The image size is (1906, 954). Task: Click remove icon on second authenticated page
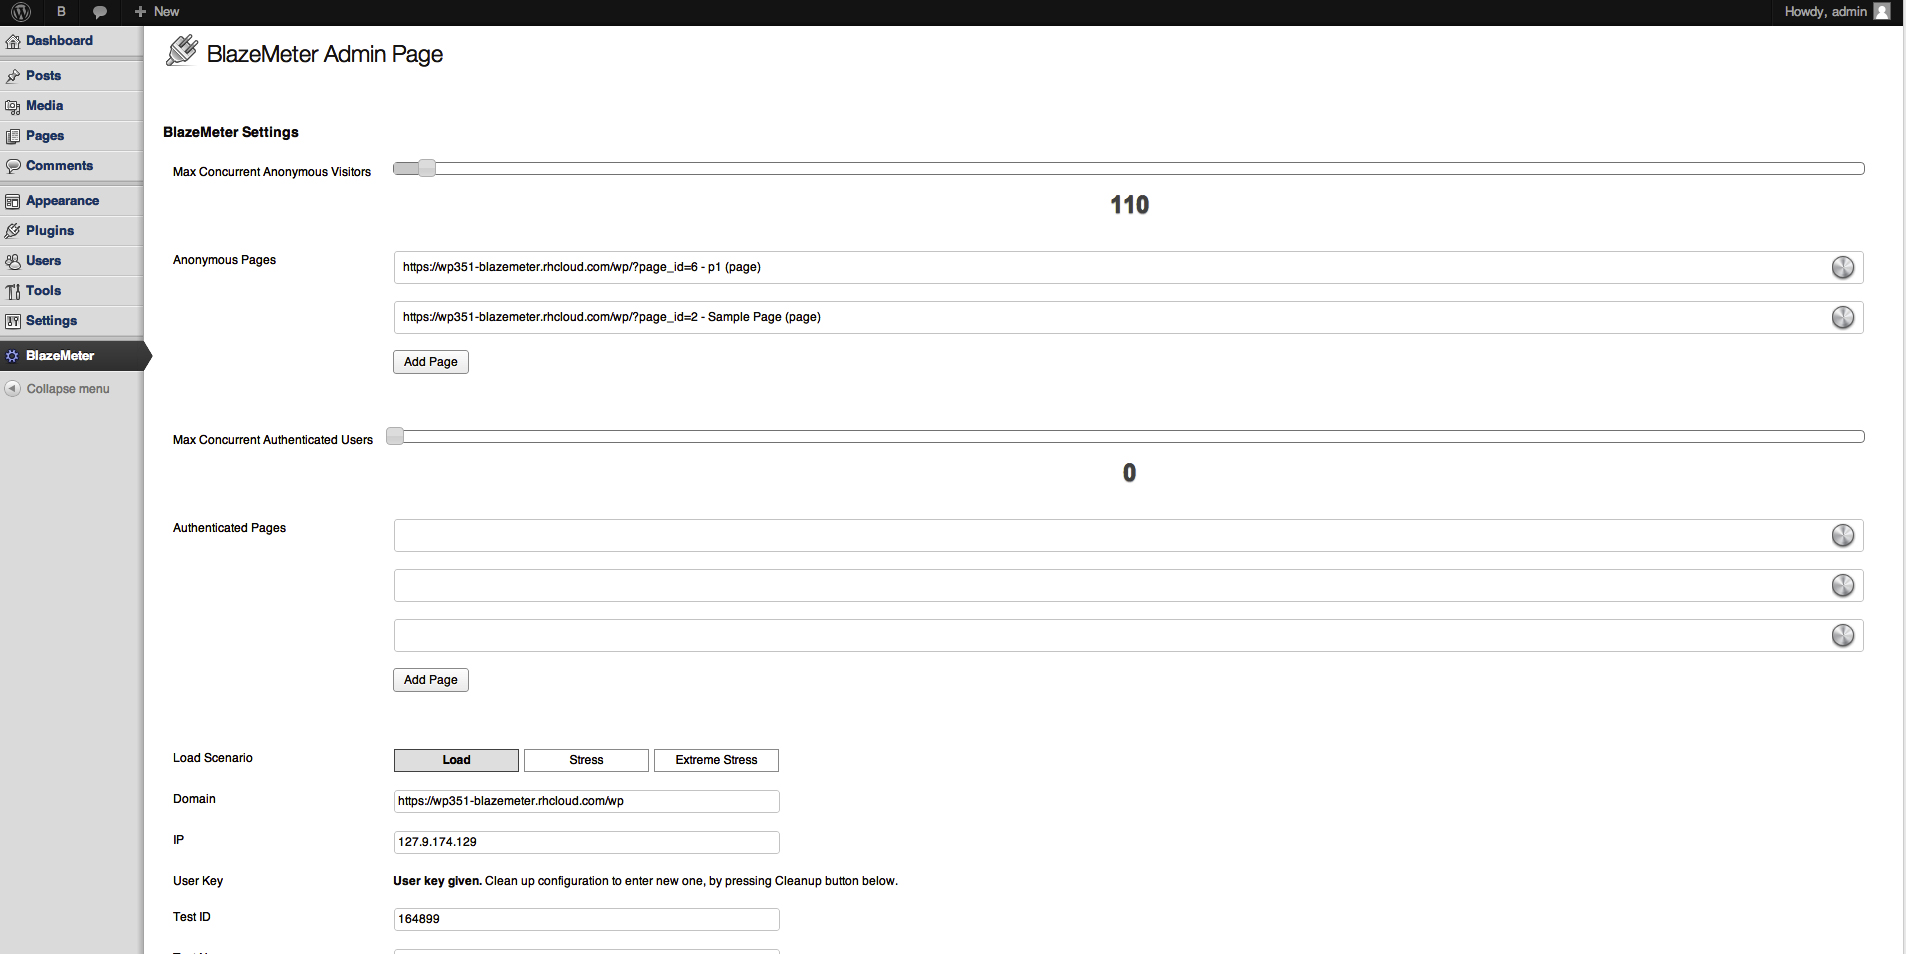click(x=1843, y=585)
